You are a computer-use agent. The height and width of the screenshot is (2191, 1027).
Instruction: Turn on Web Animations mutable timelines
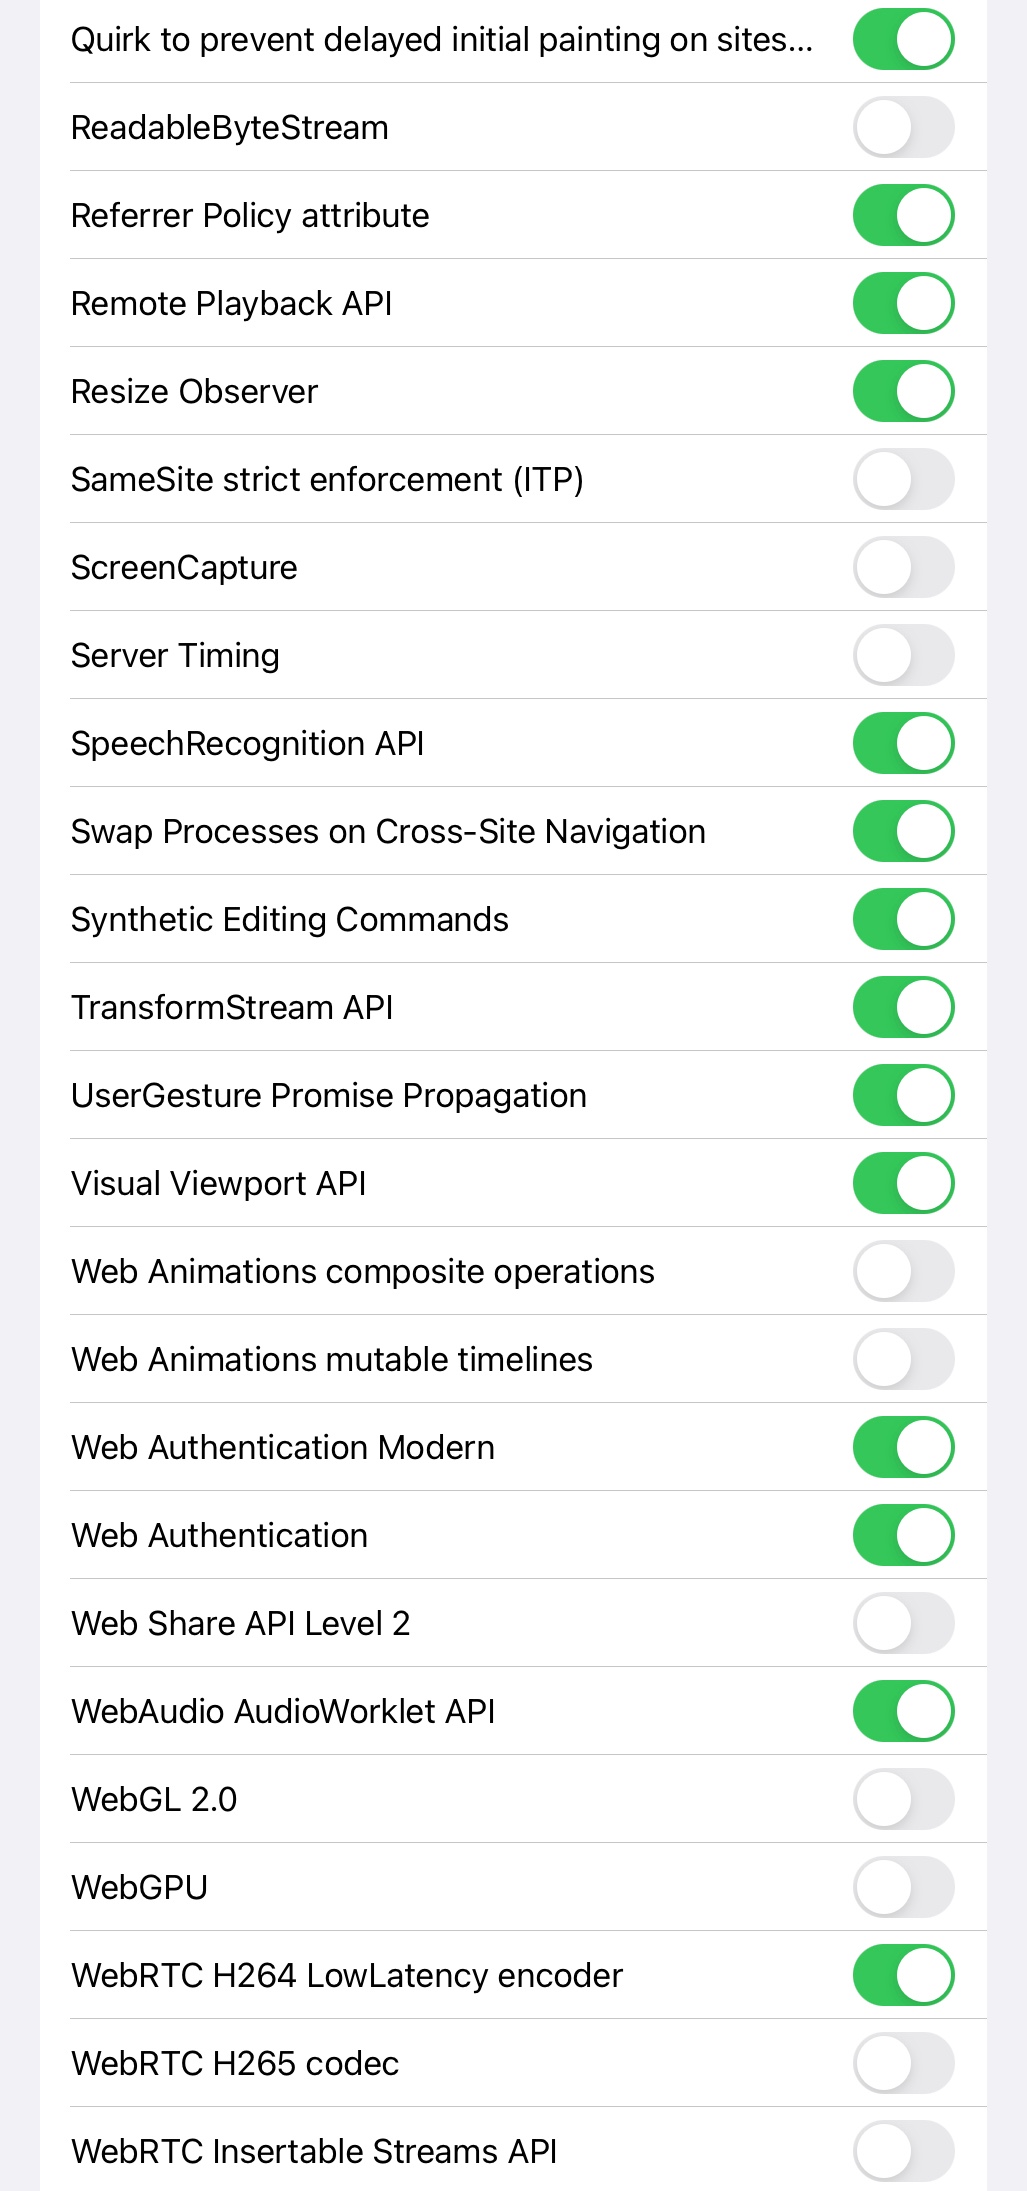903,1359
